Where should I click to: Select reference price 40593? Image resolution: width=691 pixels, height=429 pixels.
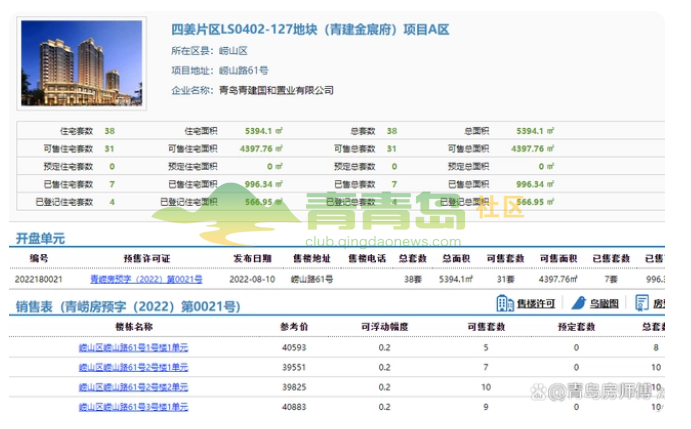(x=294, y=347)
